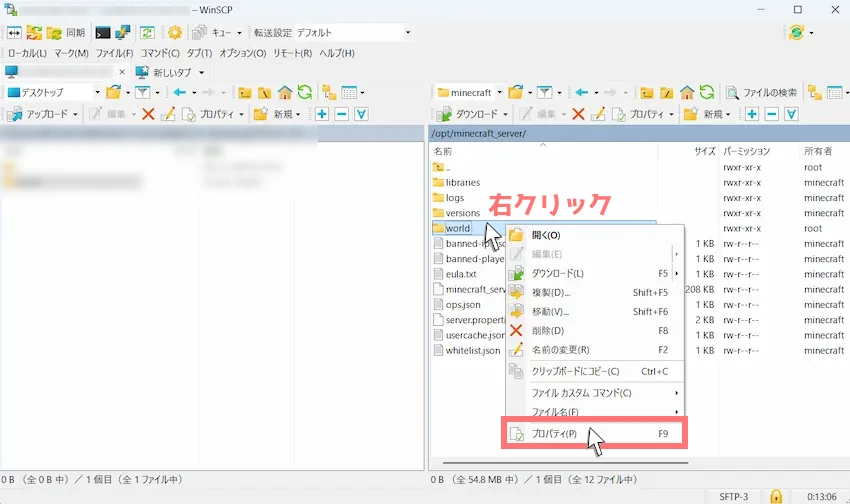Select the ops.json file

(457, 305)
